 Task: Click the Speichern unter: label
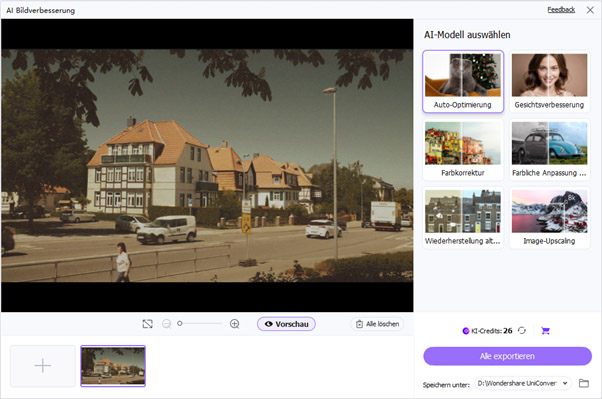(x=446, y=385)
